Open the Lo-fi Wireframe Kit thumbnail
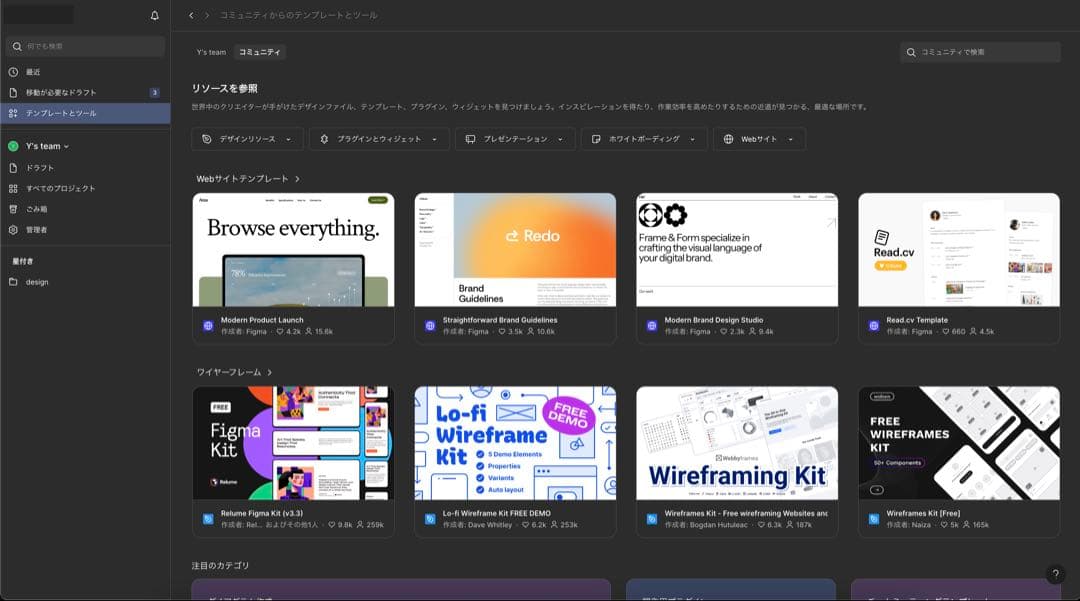 click(x=515, y=443)
